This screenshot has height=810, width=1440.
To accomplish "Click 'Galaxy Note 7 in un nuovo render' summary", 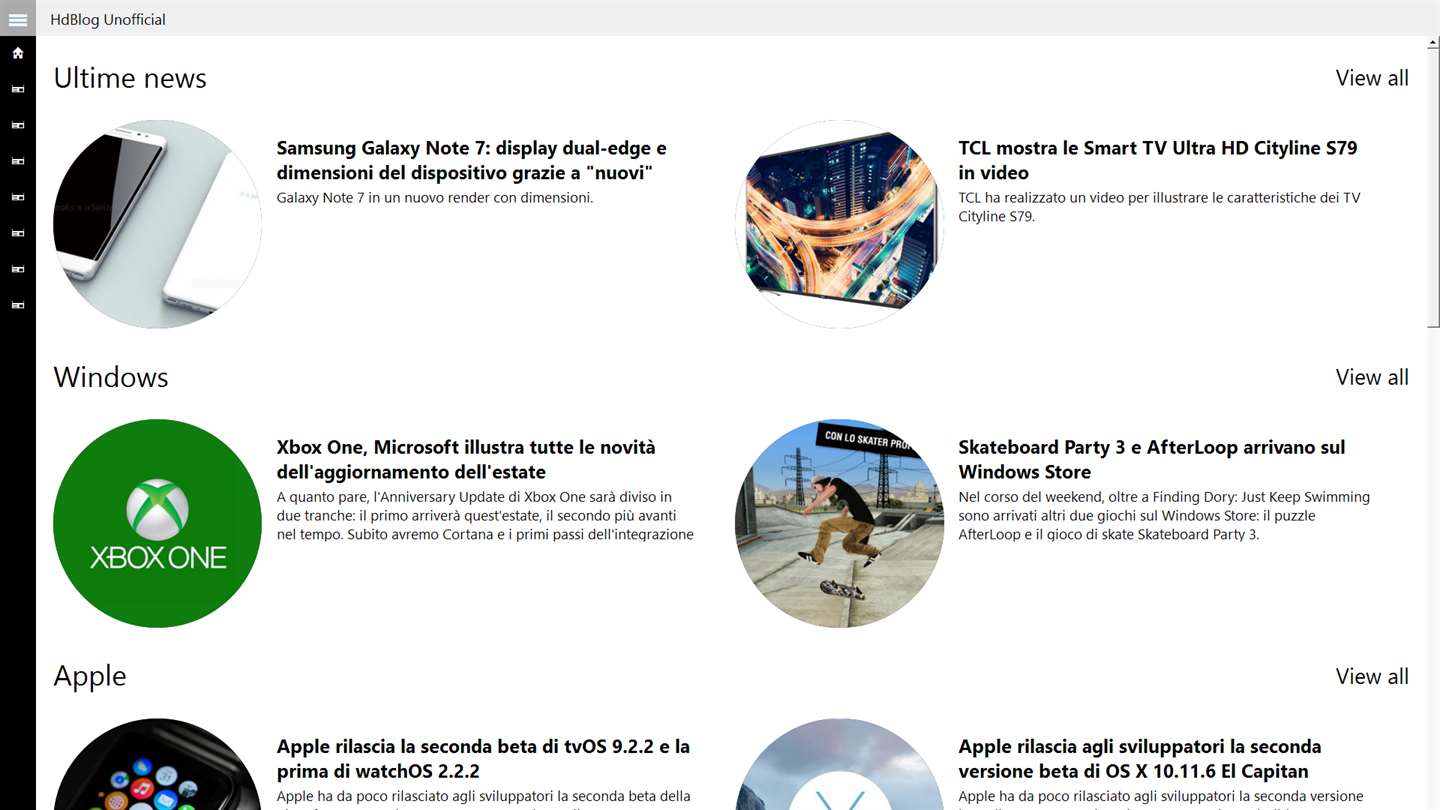I will (435, 198).
